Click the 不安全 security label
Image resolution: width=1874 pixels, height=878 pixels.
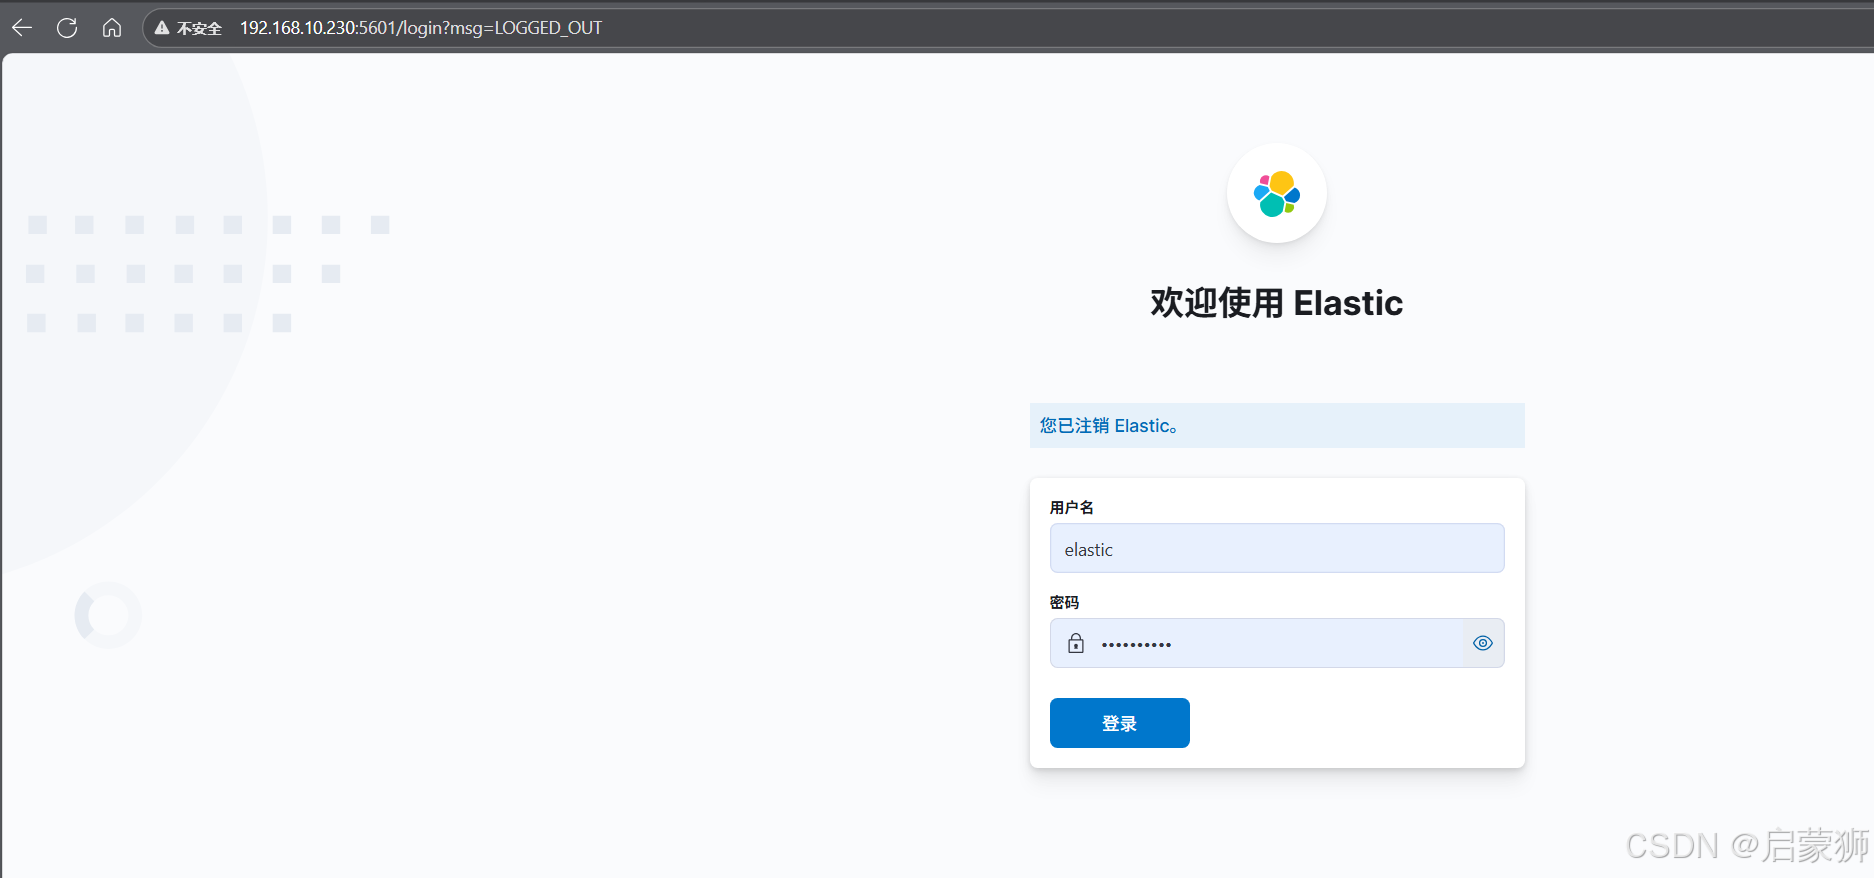[199, 28]
